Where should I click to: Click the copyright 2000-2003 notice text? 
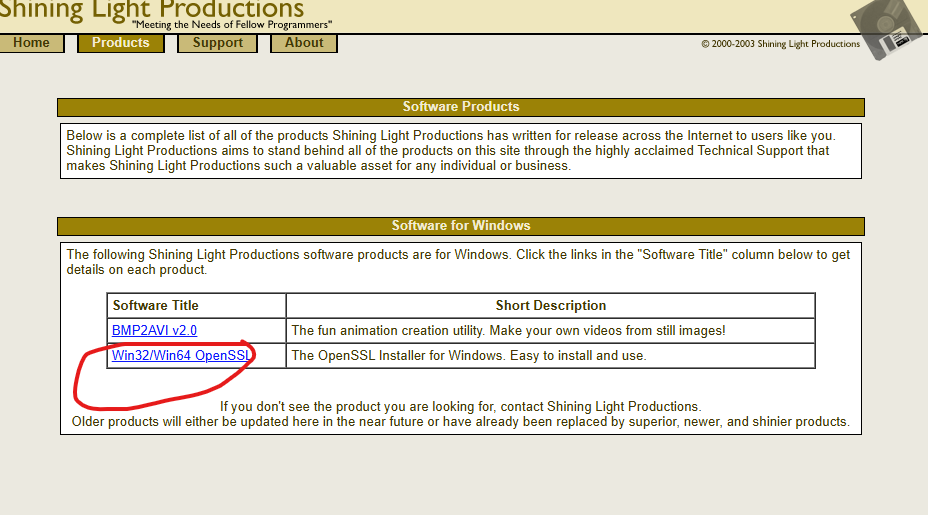781,44
